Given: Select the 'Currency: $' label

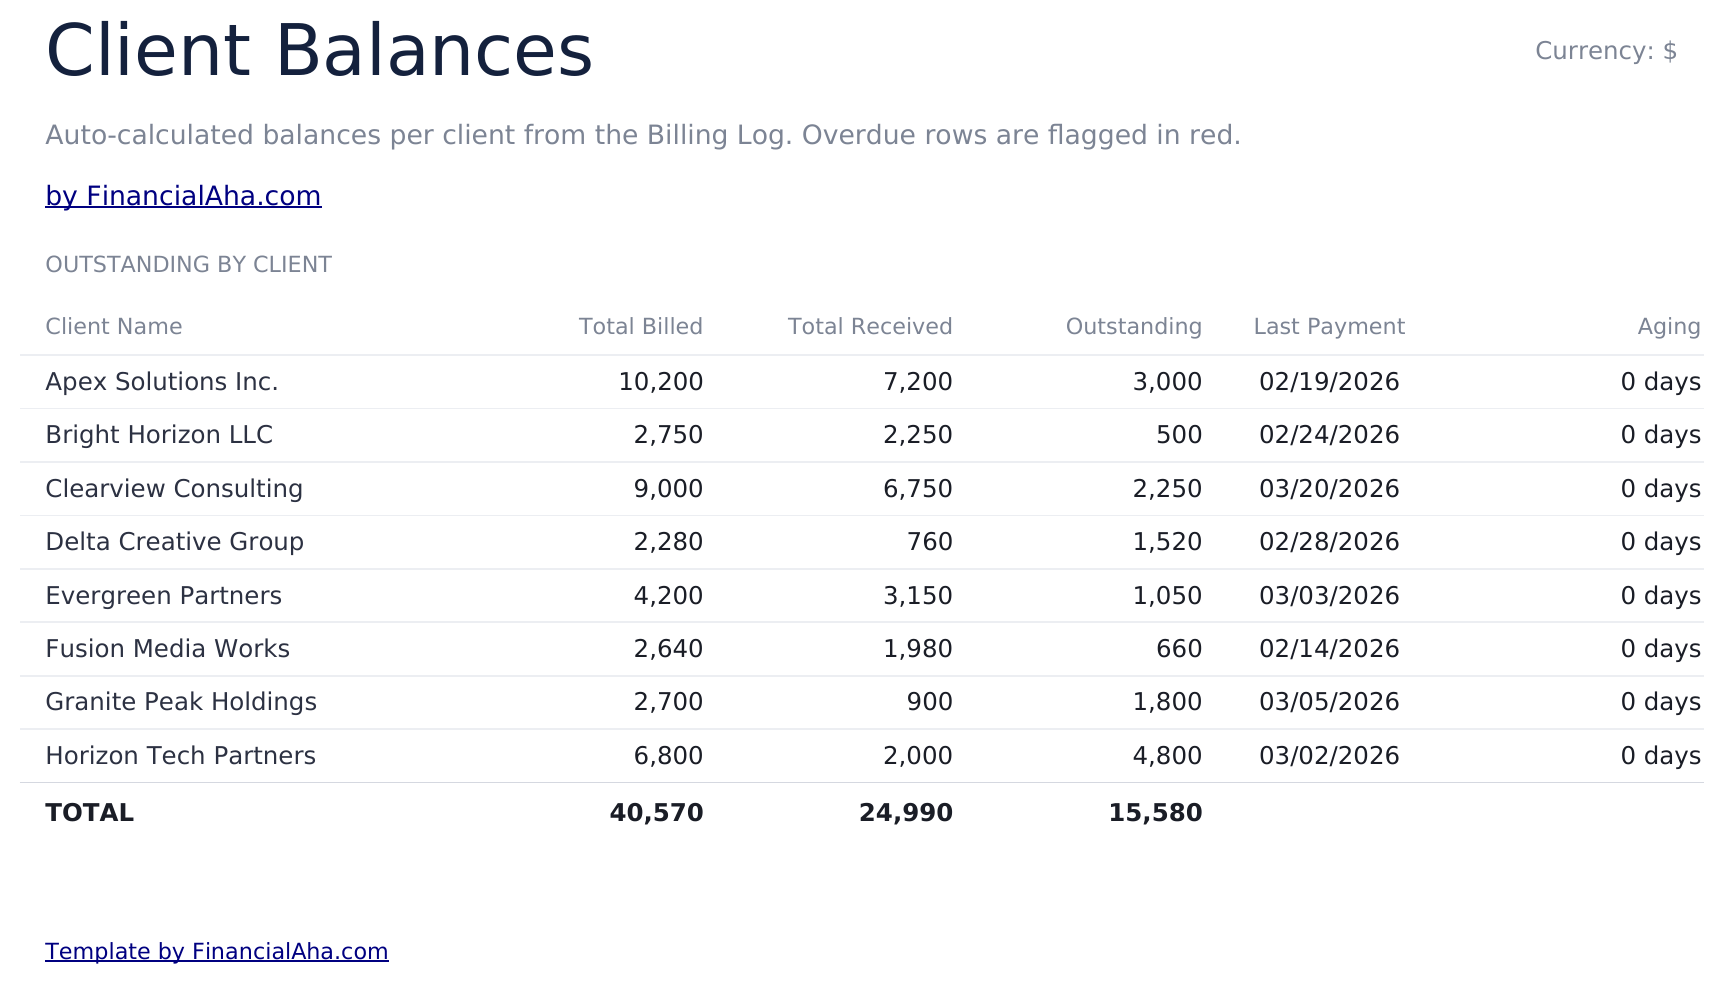Looking at the screenshot, I should pos(1606,51).
